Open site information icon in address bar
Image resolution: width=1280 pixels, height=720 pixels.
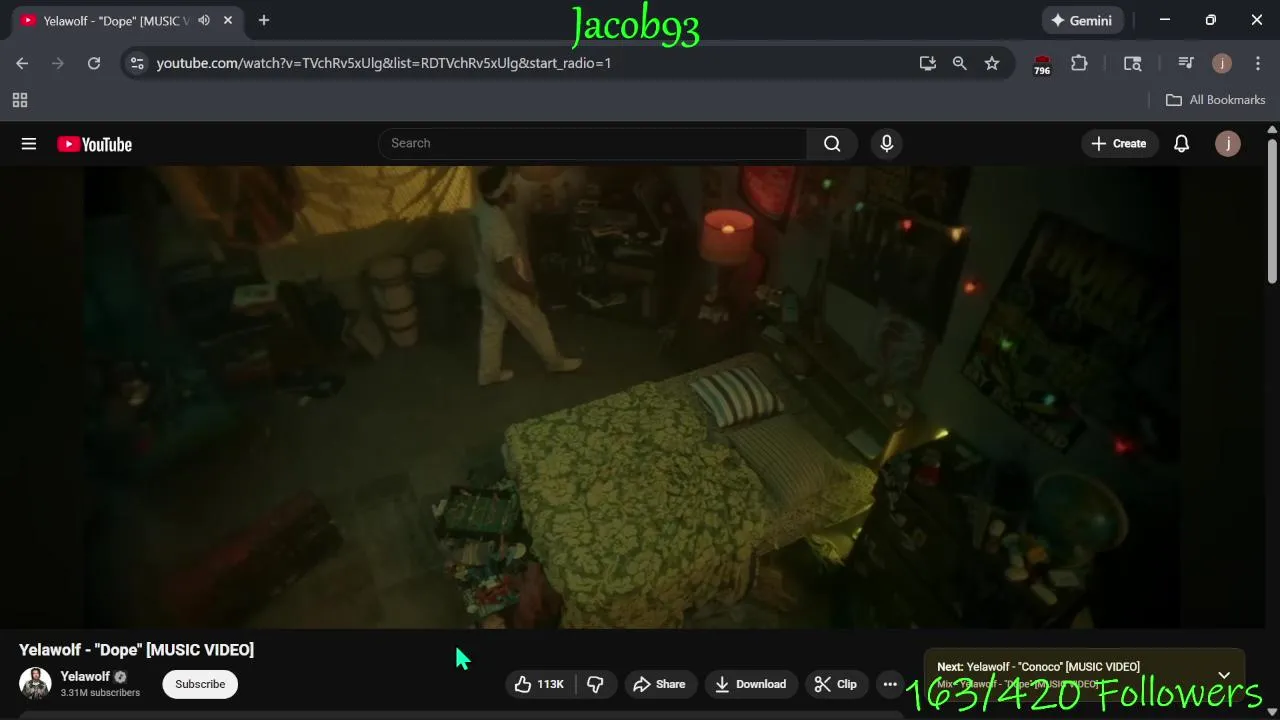[137, 63]
